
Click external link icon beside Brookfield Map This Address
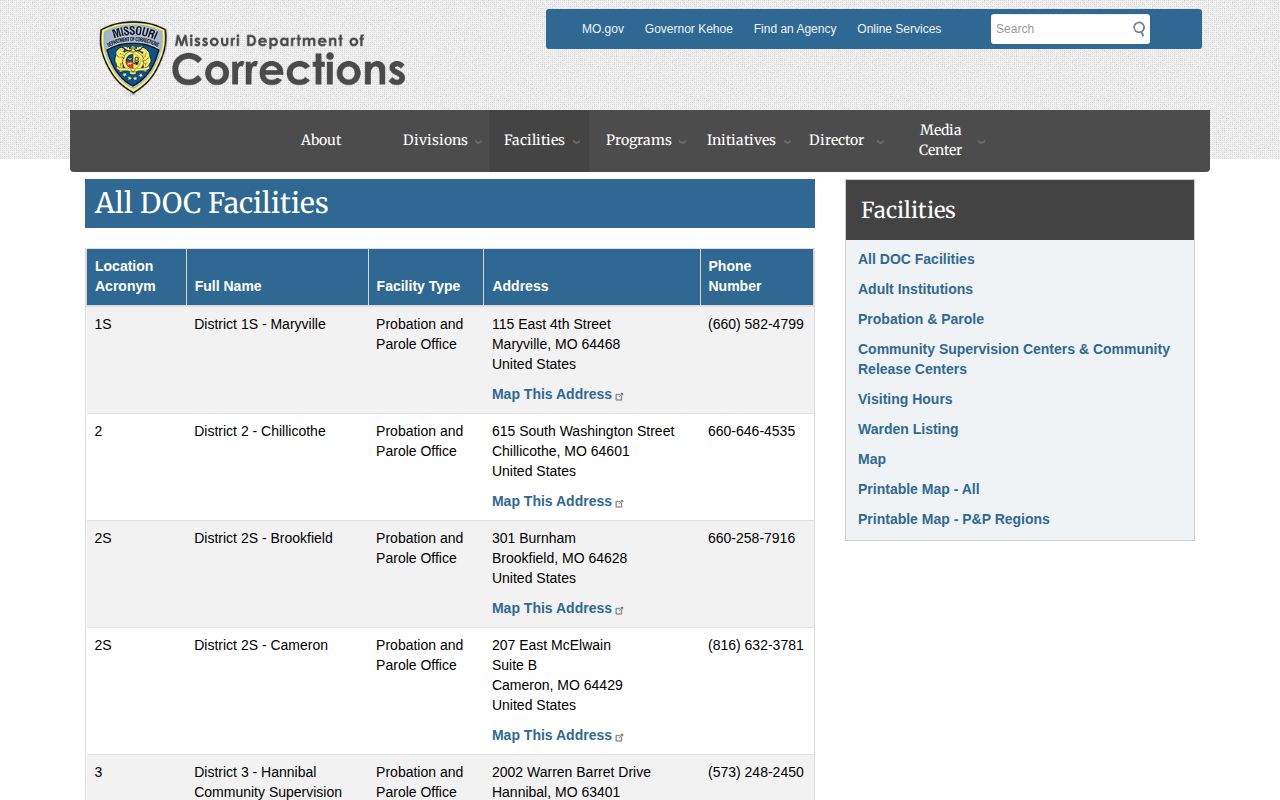(619, 610)
